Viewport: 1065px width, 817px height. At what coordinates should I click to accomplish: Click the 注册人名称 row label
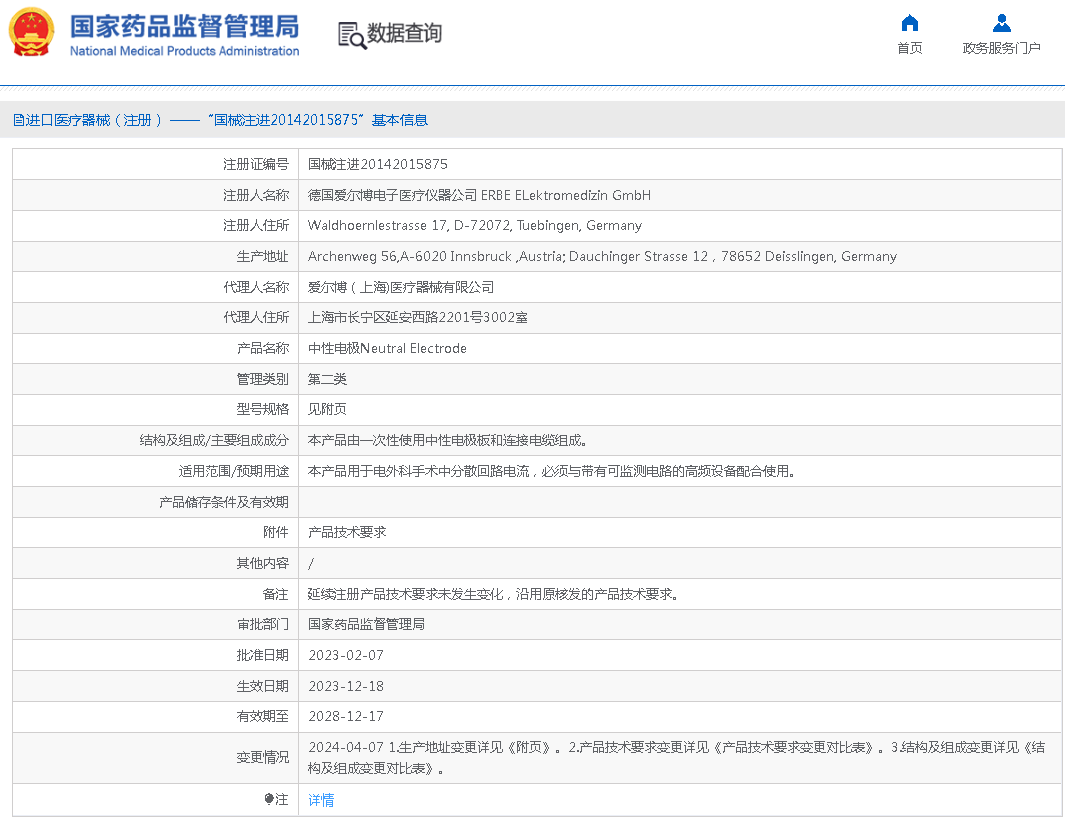[256, 196]
